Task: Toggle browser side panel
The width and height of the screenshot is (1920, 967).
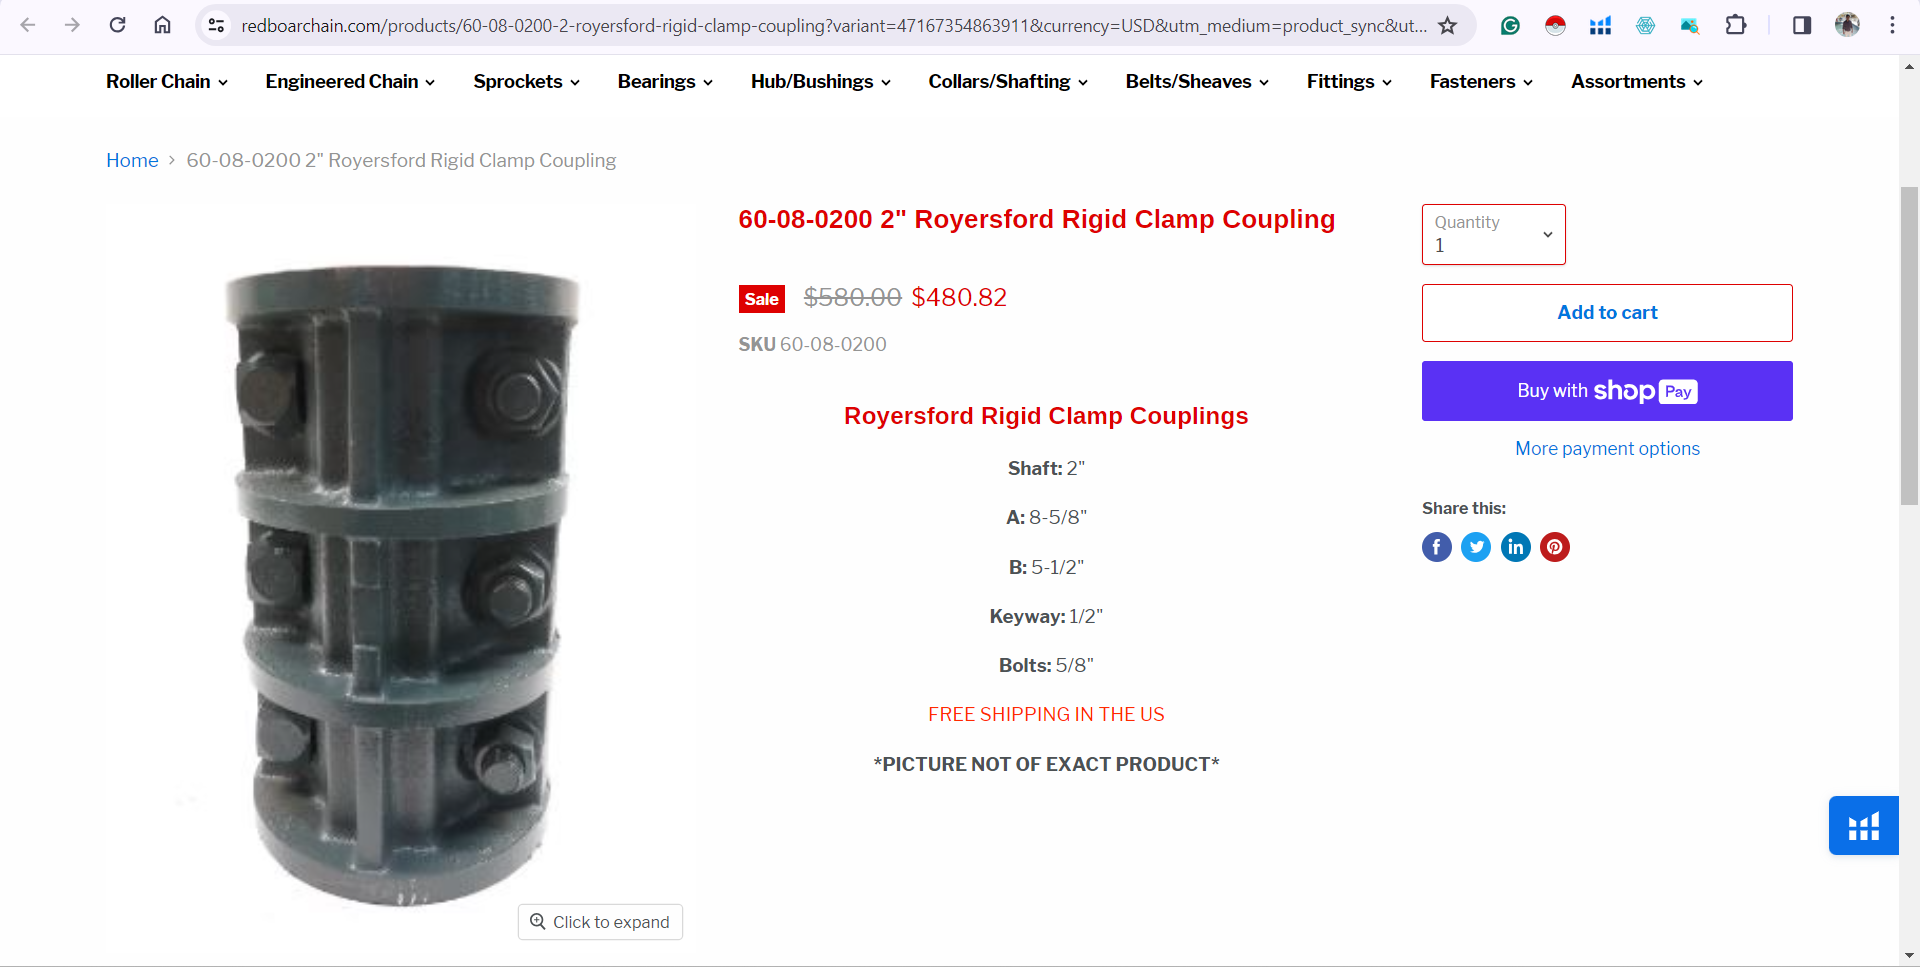Action: pos(1801,25)
